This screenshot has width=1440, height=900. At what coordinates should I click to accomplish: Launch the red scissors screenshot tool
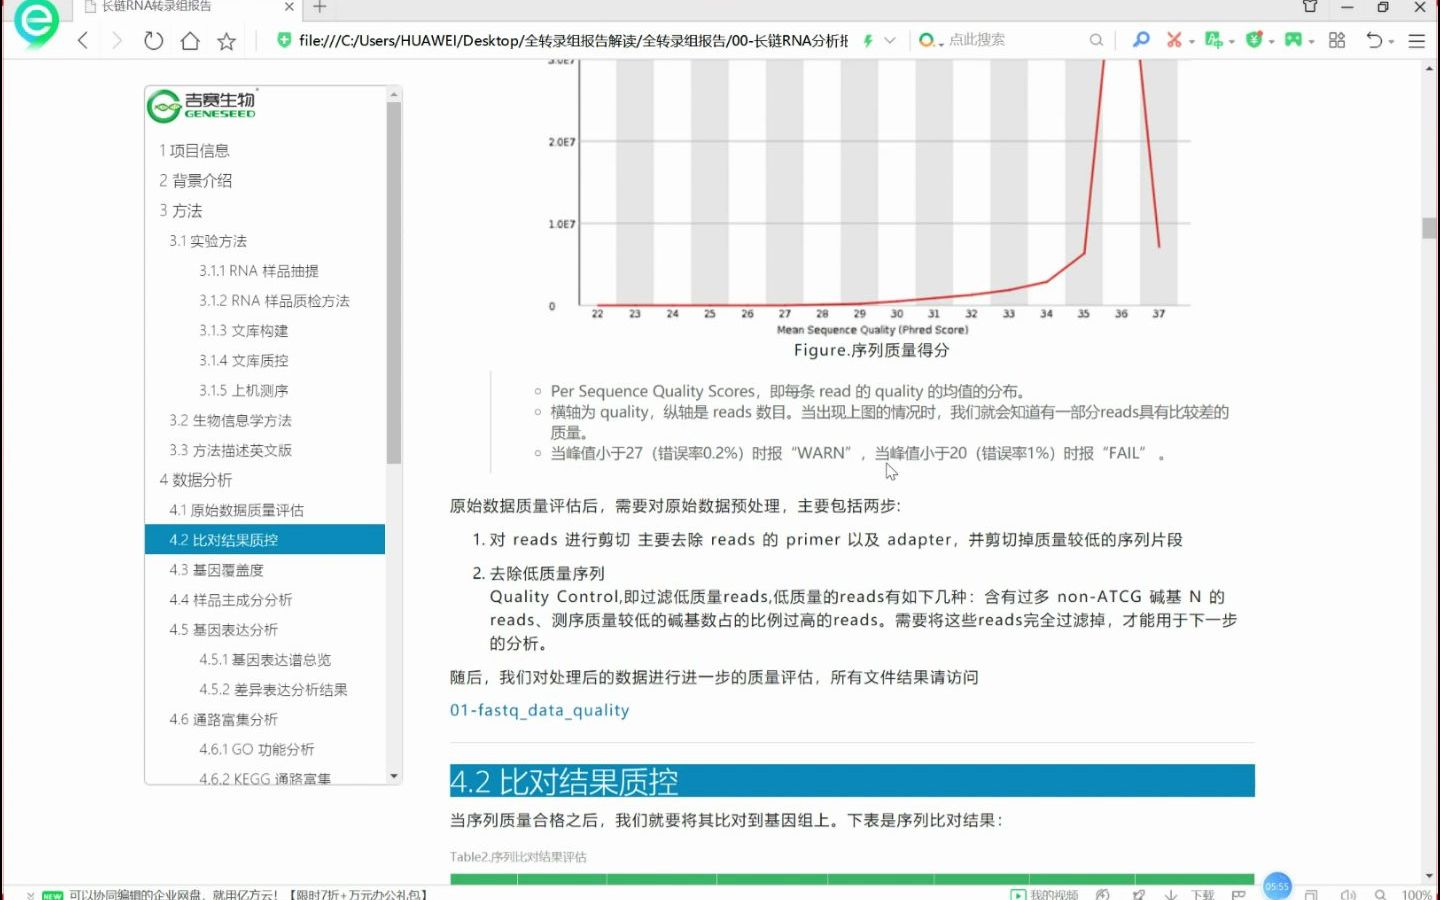1174,40
